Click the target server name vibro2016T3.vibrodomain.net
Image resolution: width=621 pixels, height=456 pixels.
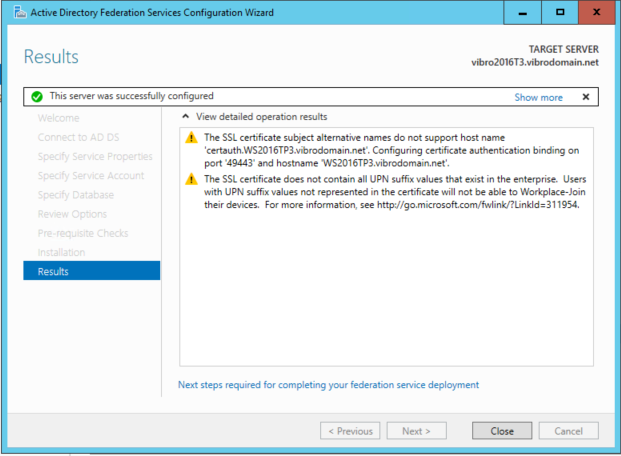click(x=535, y=62)
